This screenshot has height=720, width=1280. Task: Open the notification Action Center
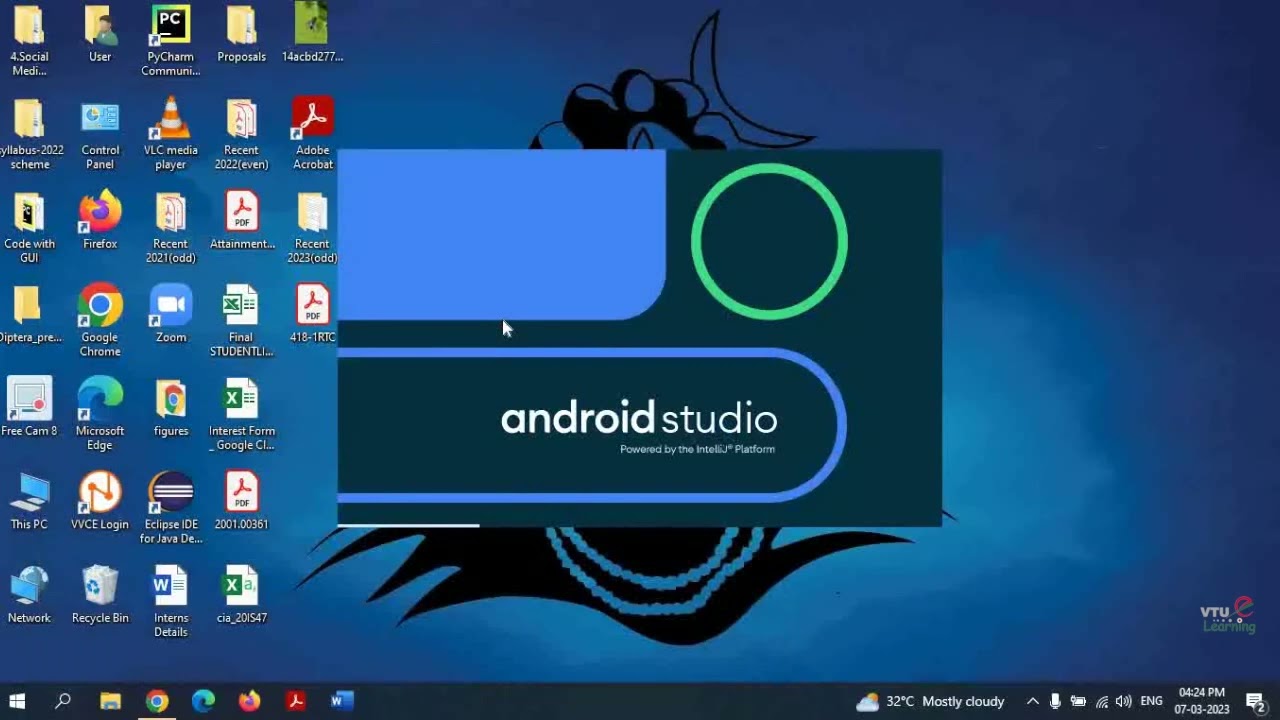click(1256, 701)
